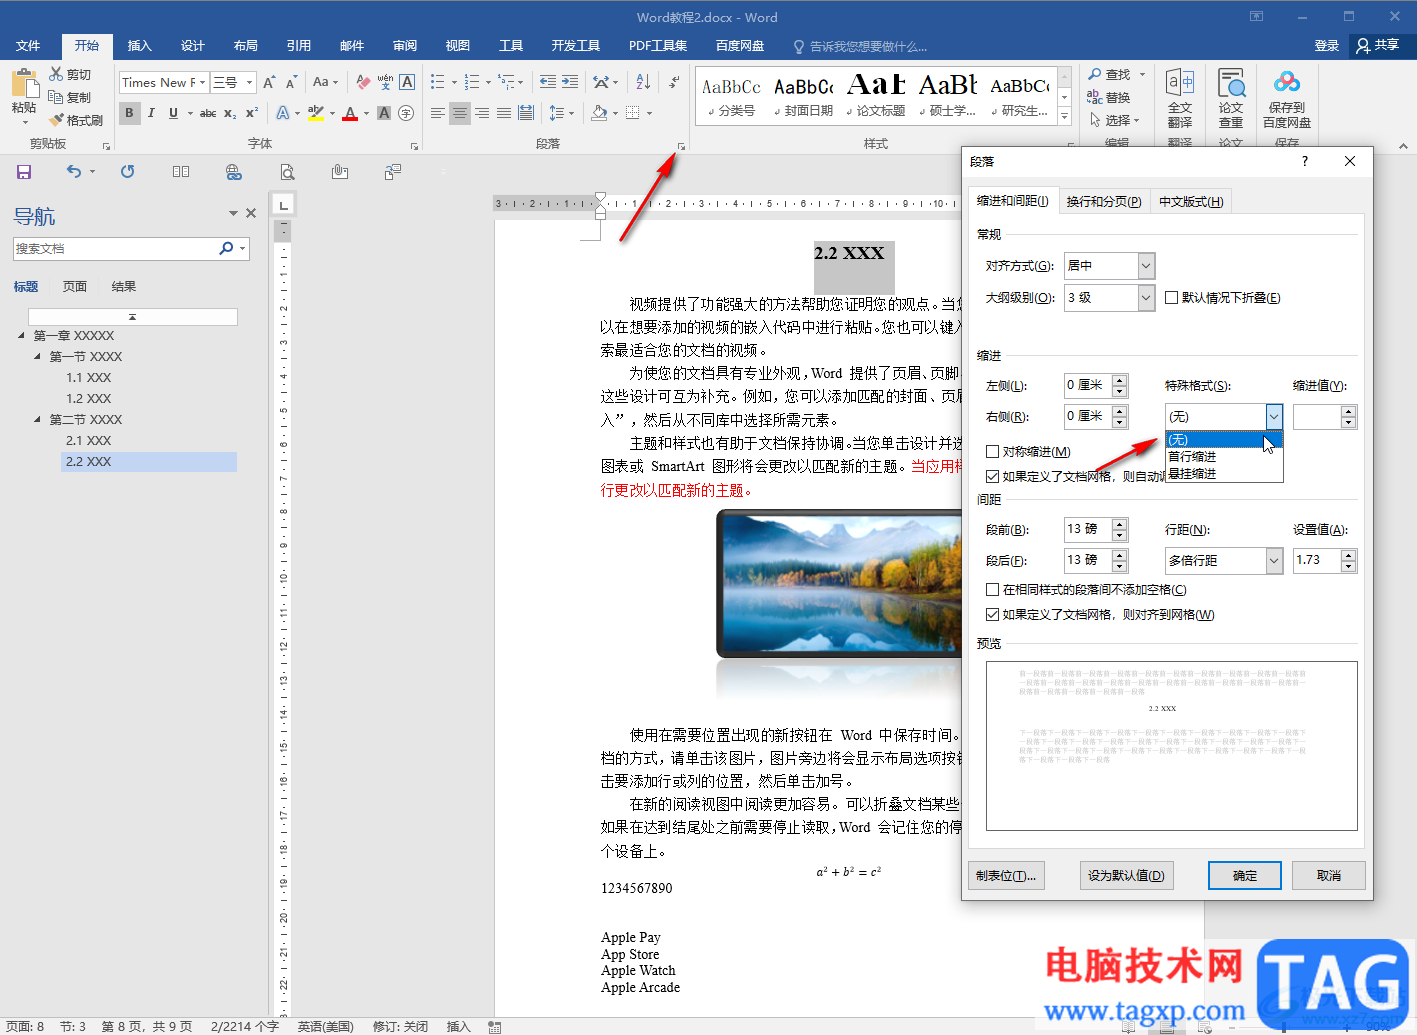1417x1035 pixels.
Task: Switch to 换行和分页 tab
Action: 1104,201
